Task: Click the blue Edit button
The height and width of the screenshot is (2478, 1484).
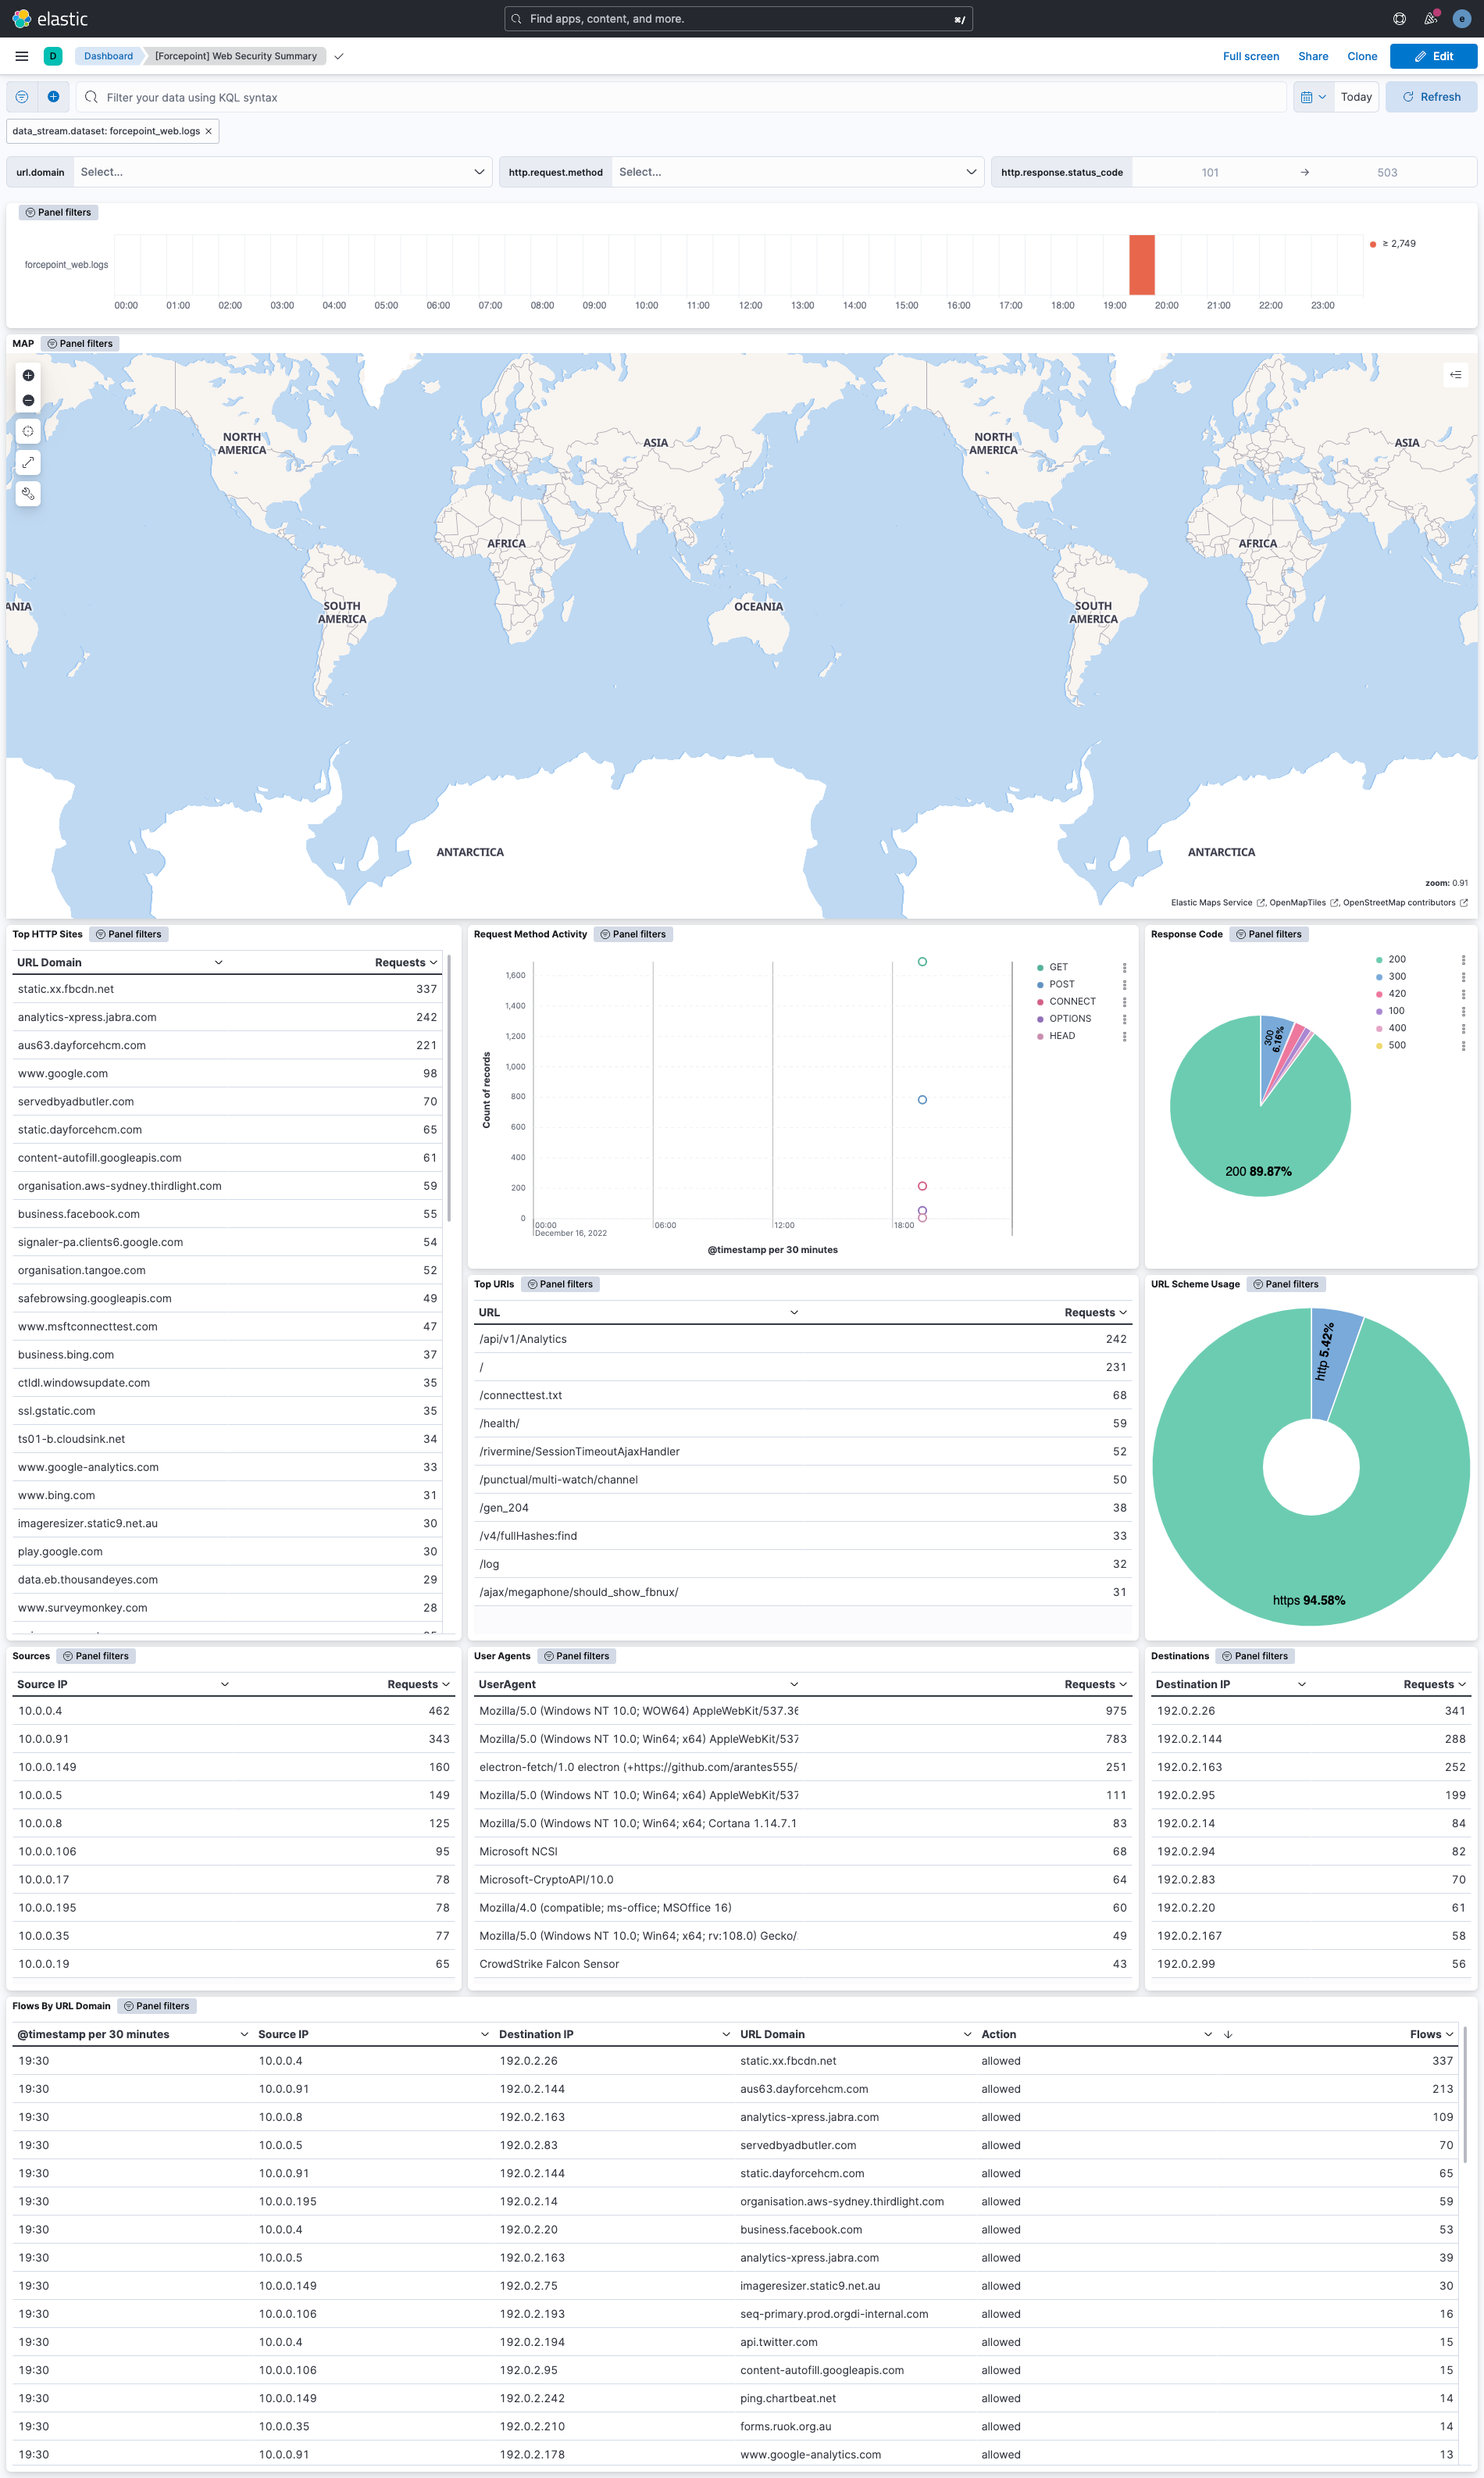Action: point(1433,56)
